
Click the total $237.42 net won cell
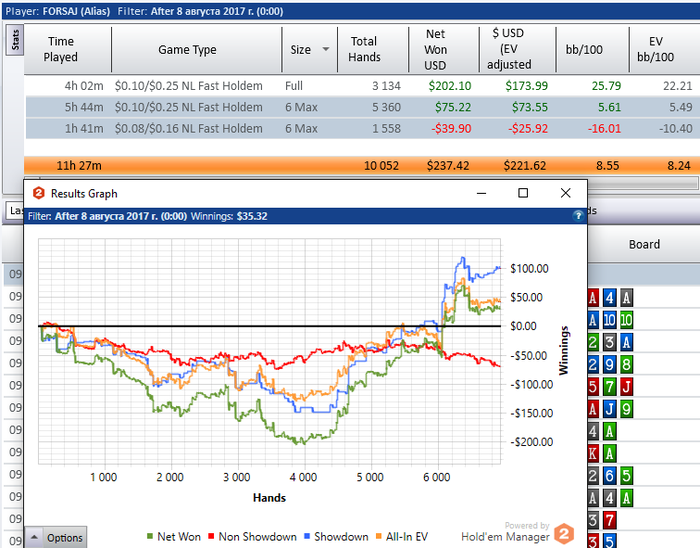pyautogui.click(x=448, y=166)
